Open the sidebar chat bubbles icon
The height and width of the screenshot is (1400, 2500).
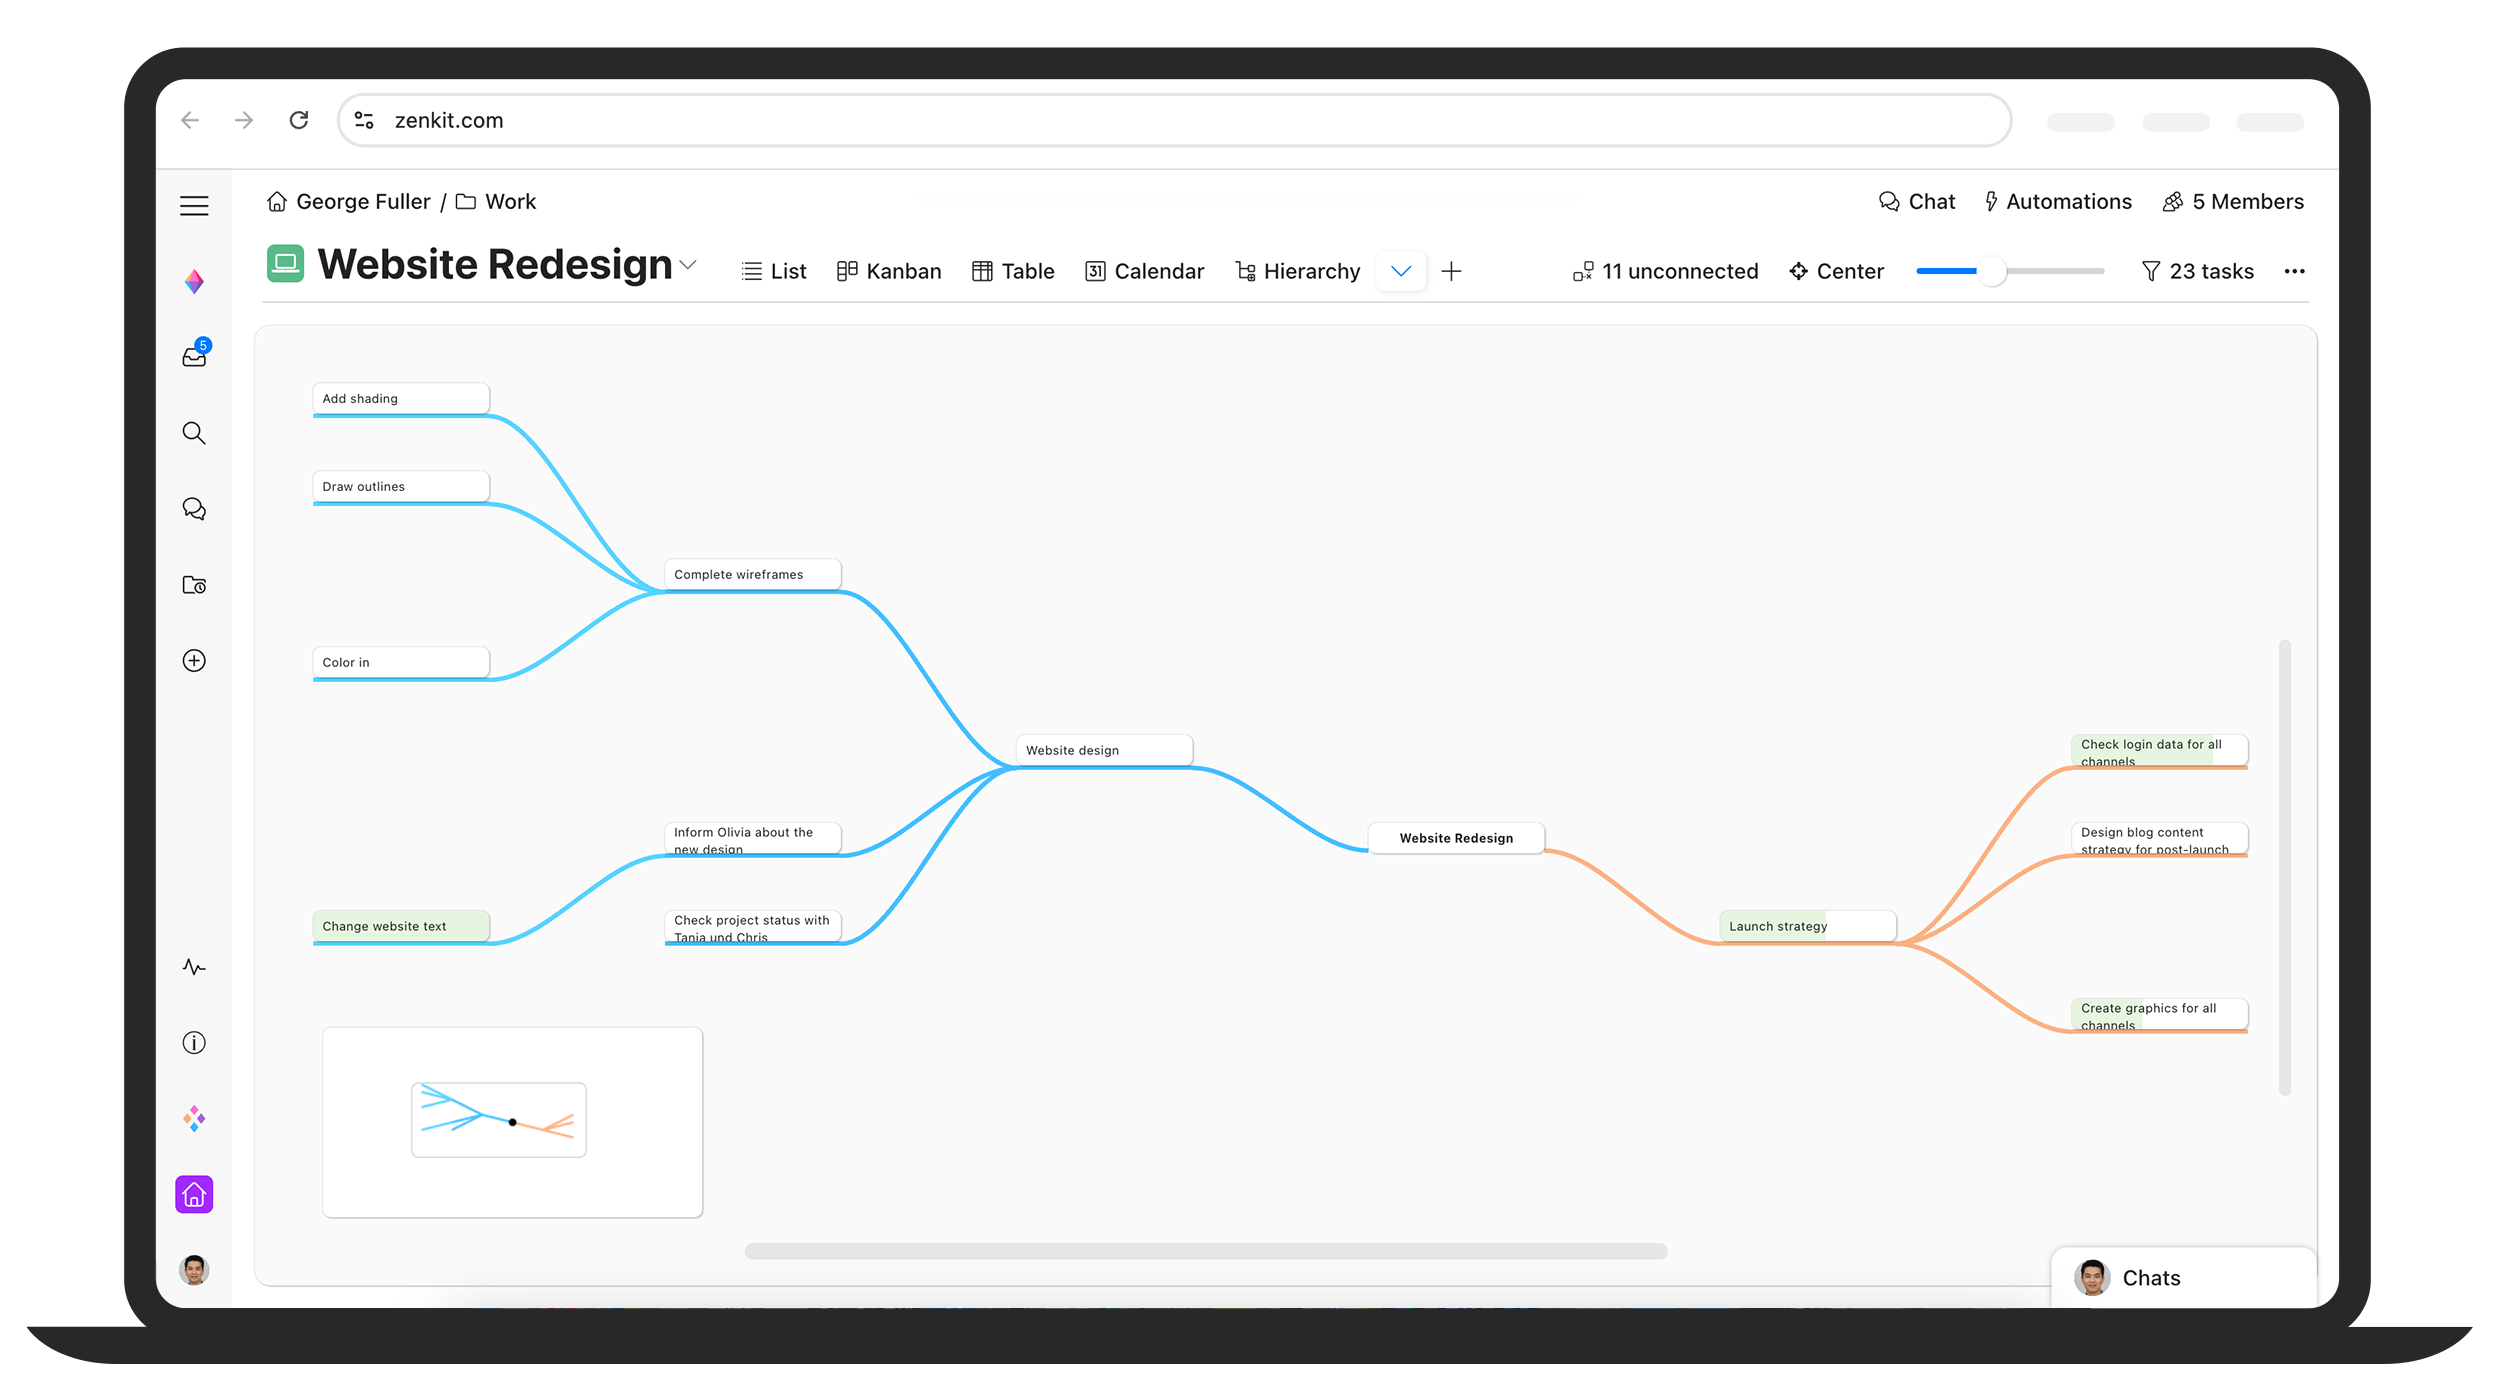(194, 509)
